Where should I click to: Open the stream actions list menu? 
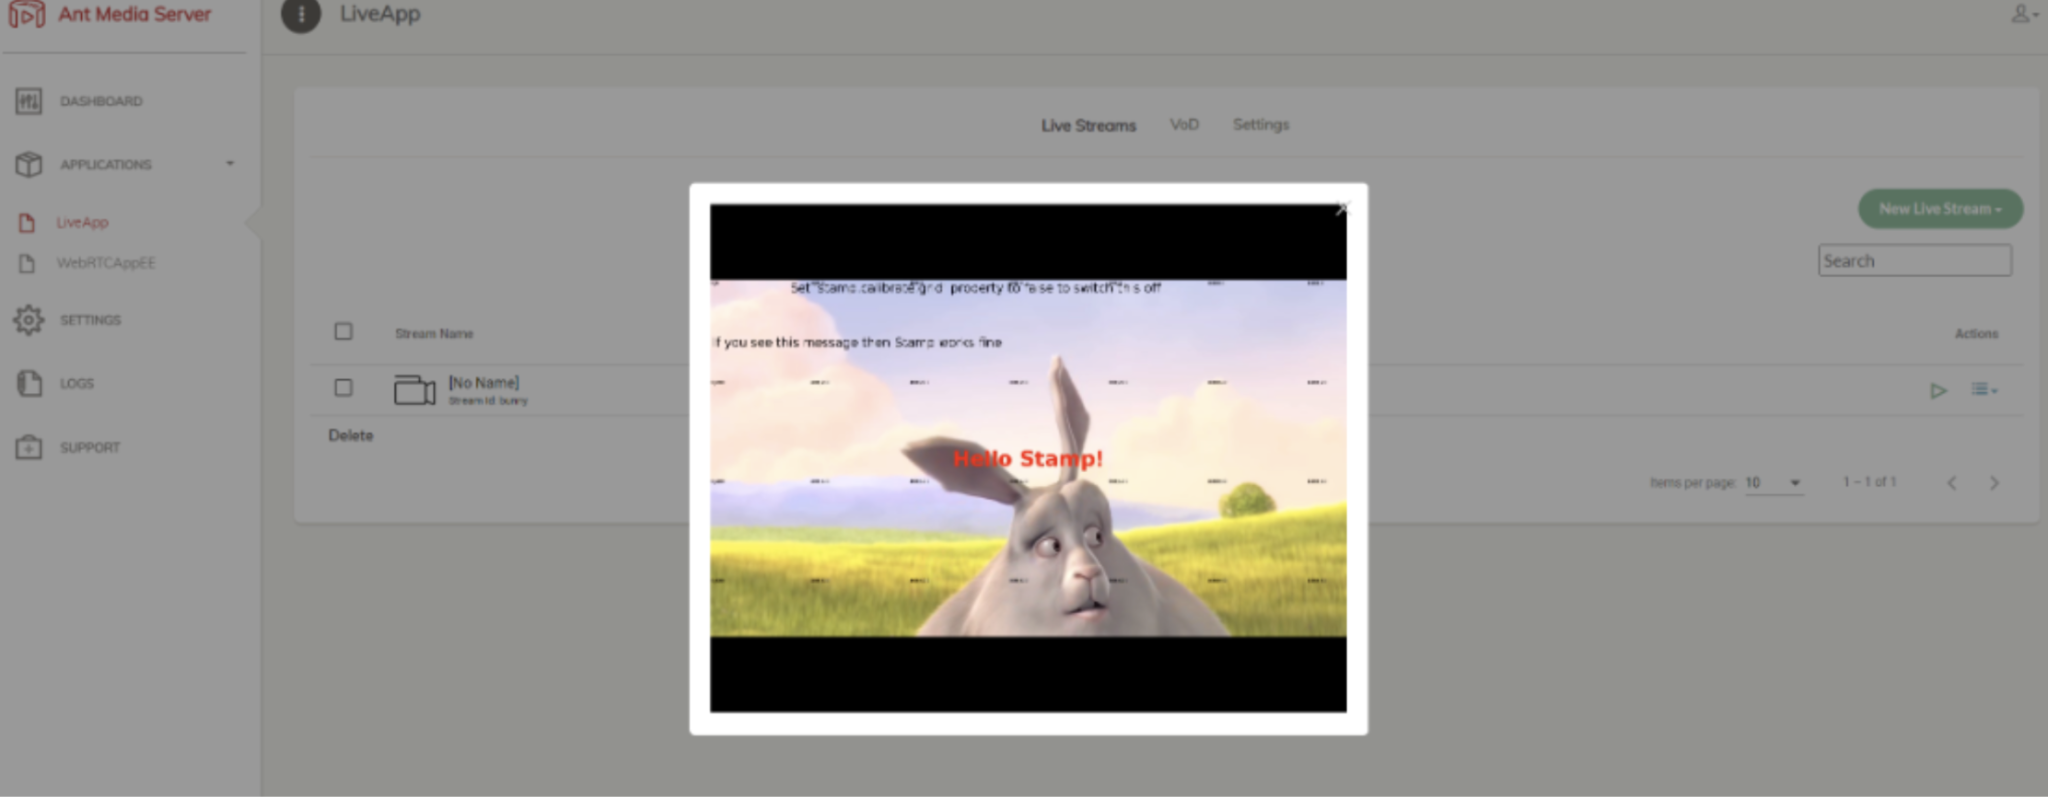1984,390
